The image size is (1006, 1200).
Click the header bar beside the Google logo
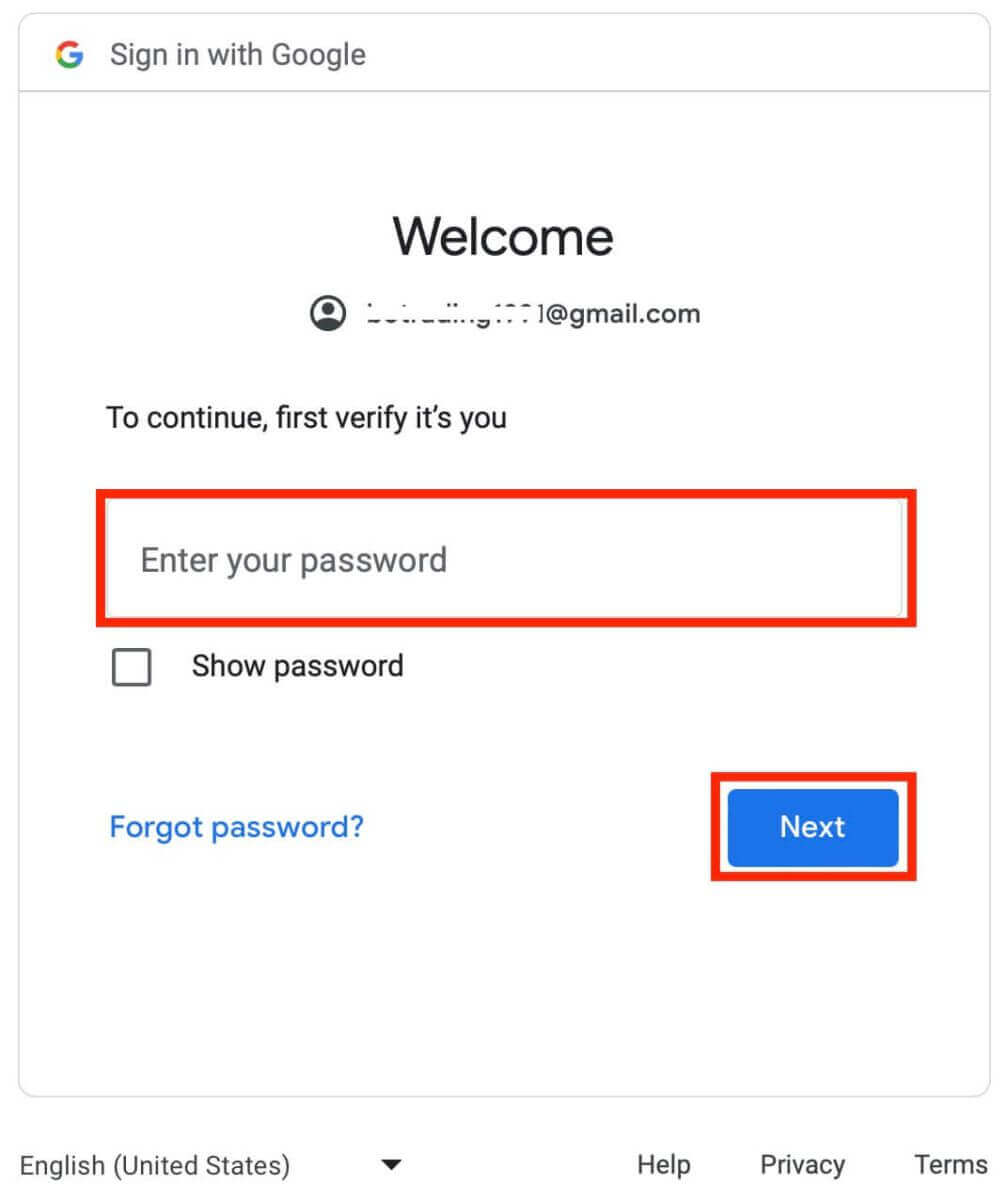pyautogui.click(x=504, y=53)
